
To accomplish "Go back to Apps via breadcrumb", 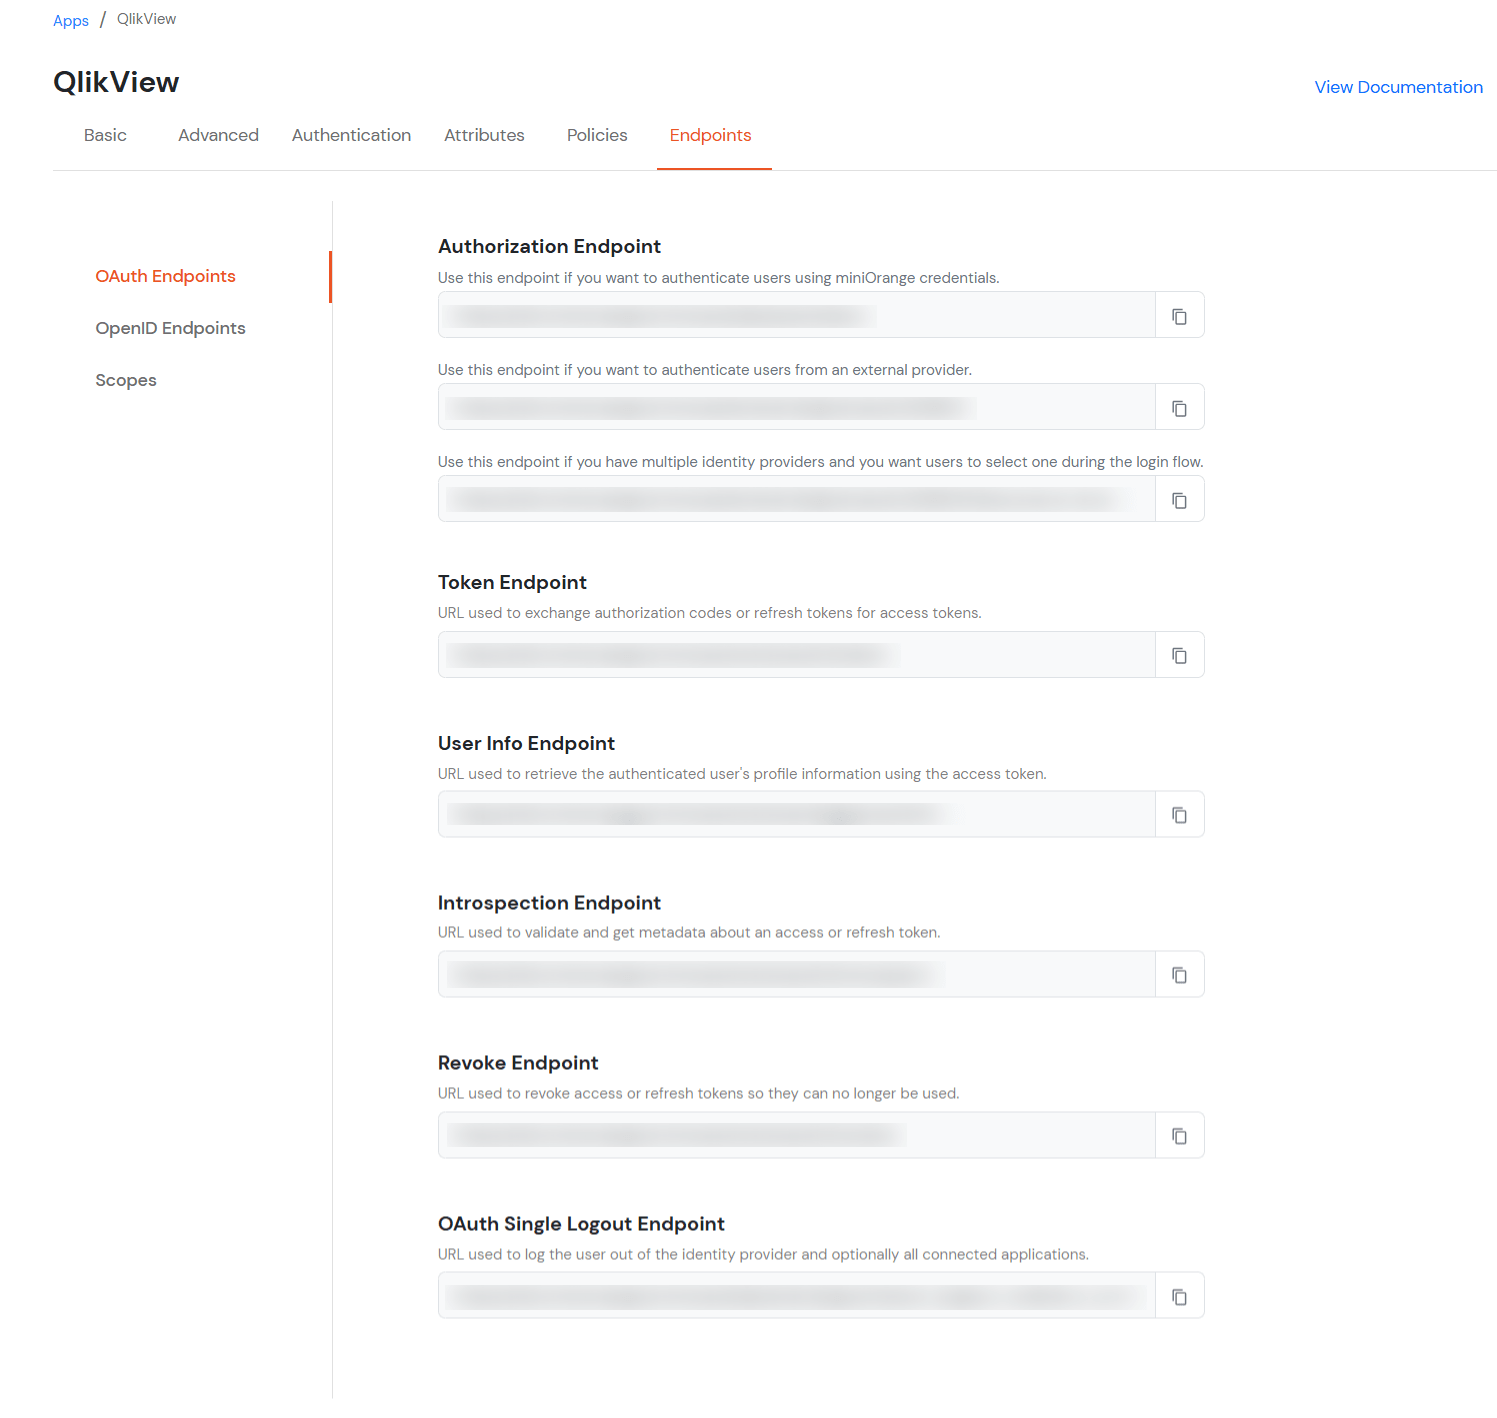I will pyautogui.click(x=71, y=20).
